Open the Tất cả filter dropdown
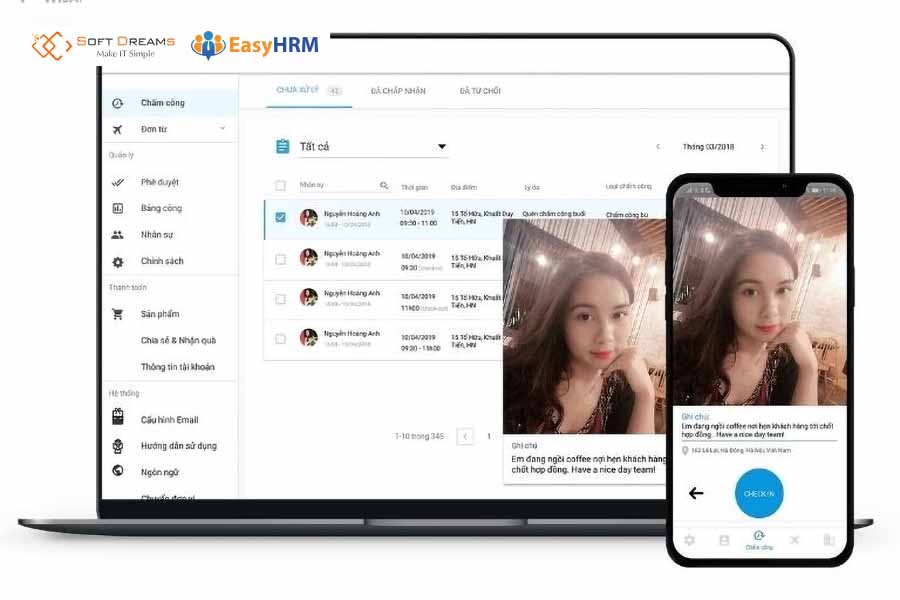This screenshot has height=600, width=900. [373, 147]
